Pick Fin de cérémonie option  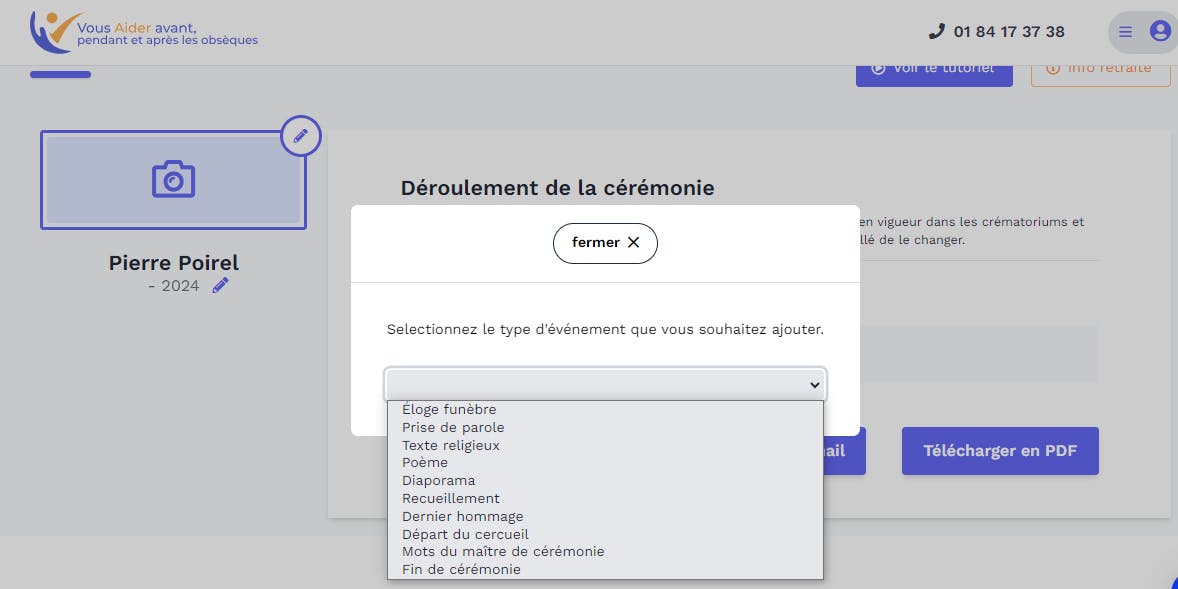pos(606,569)
